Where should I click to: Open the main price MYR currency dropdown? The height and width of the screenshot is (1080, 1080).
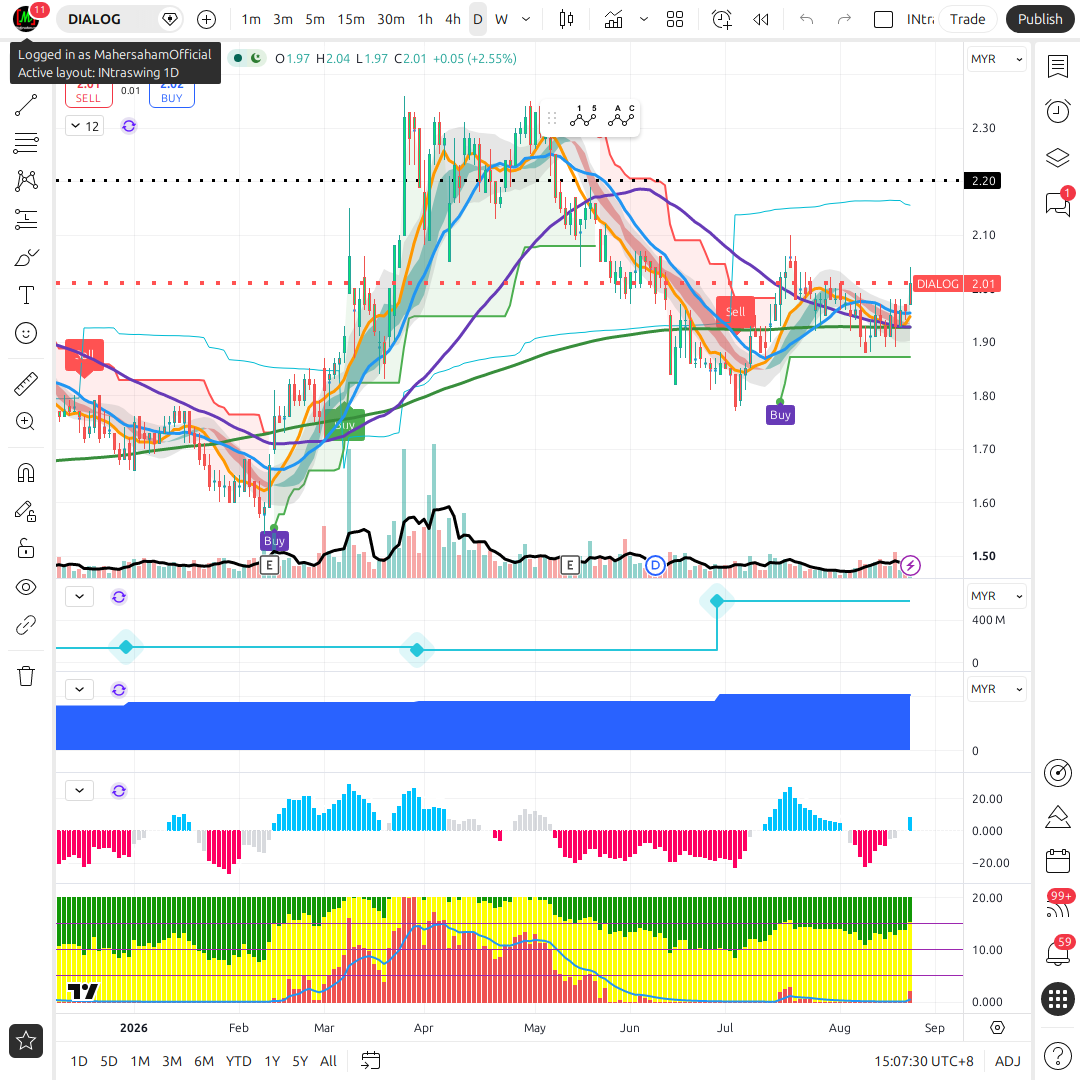(x=997, y=59)
